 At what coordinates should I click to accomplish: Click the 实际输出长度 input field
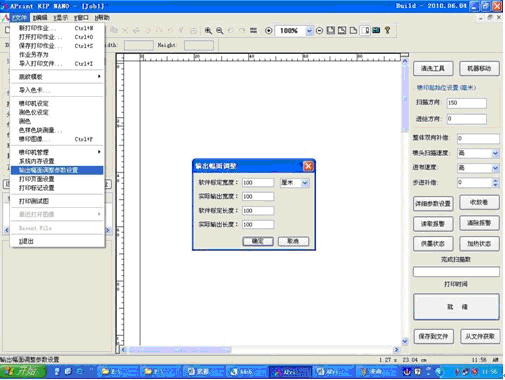(258, 225)
